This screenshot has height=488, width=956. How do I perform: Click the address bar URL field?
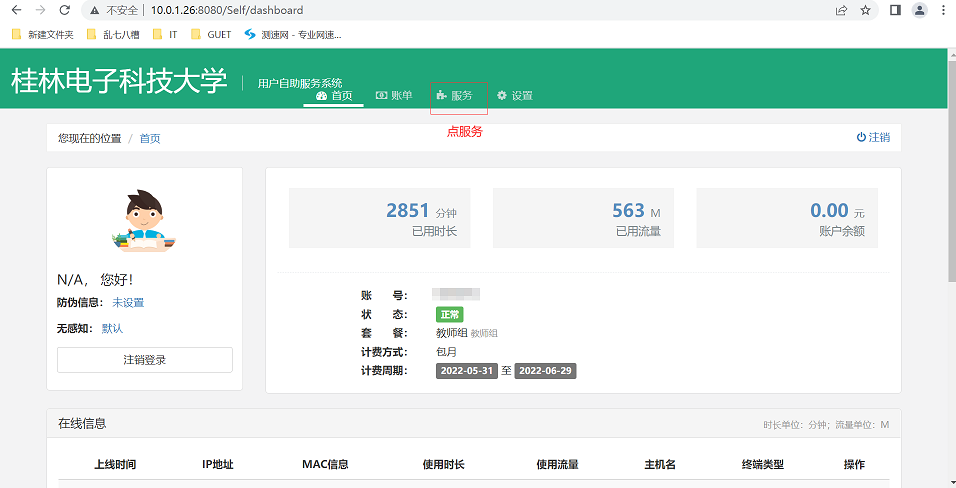[450, 10]
